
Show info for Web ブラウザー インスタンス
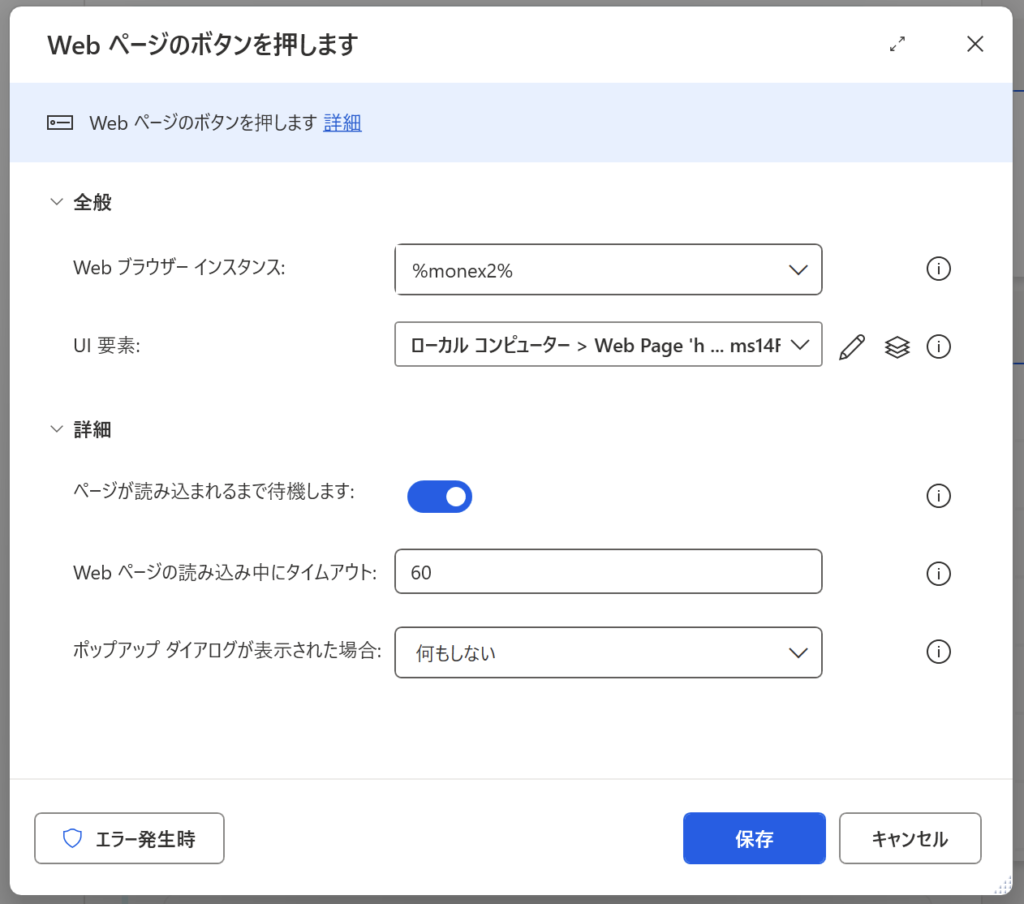(x=938, y=269)
